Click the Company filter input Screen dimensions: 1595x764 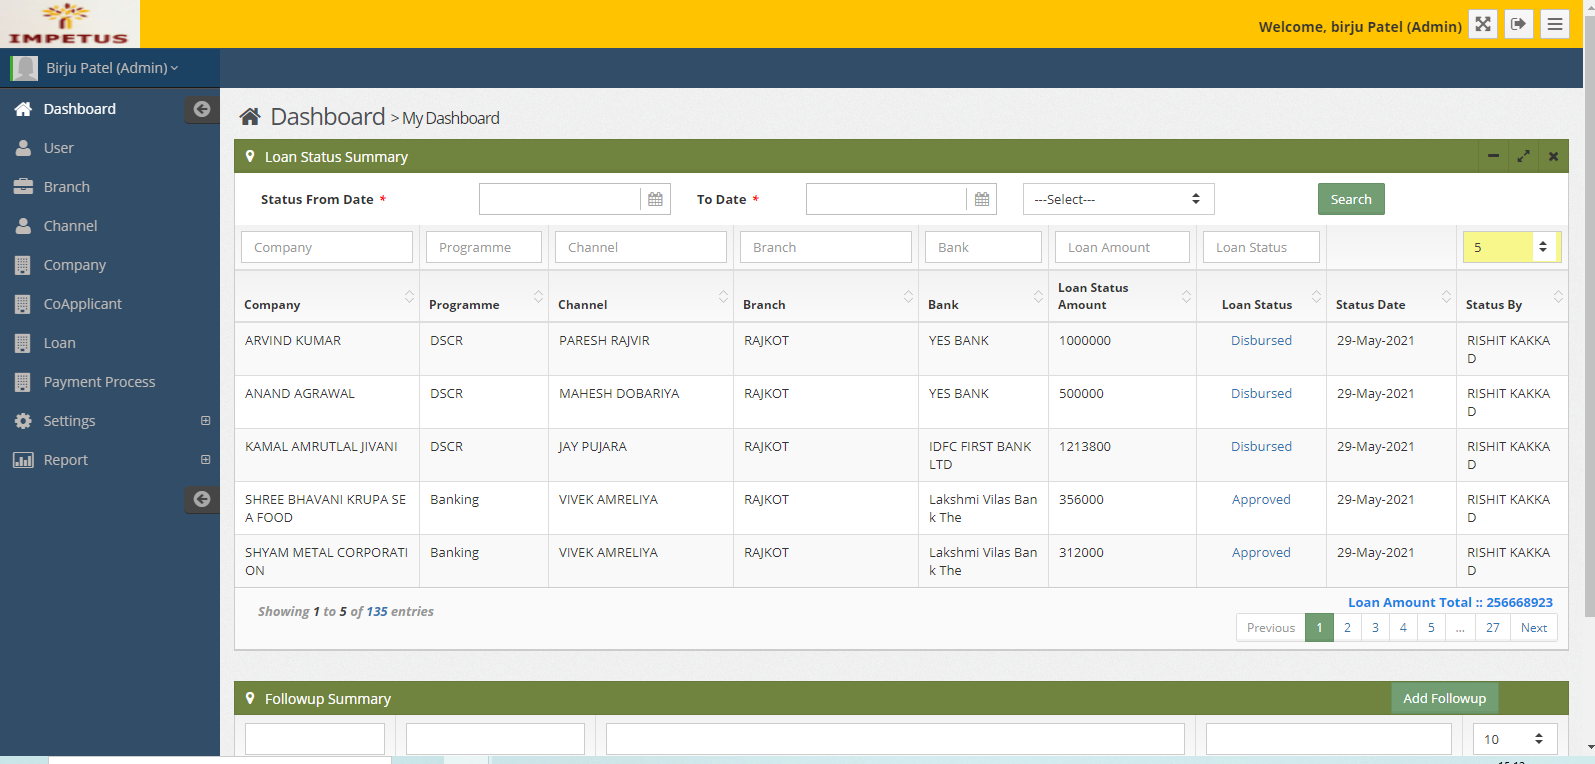tap(327, 247)
